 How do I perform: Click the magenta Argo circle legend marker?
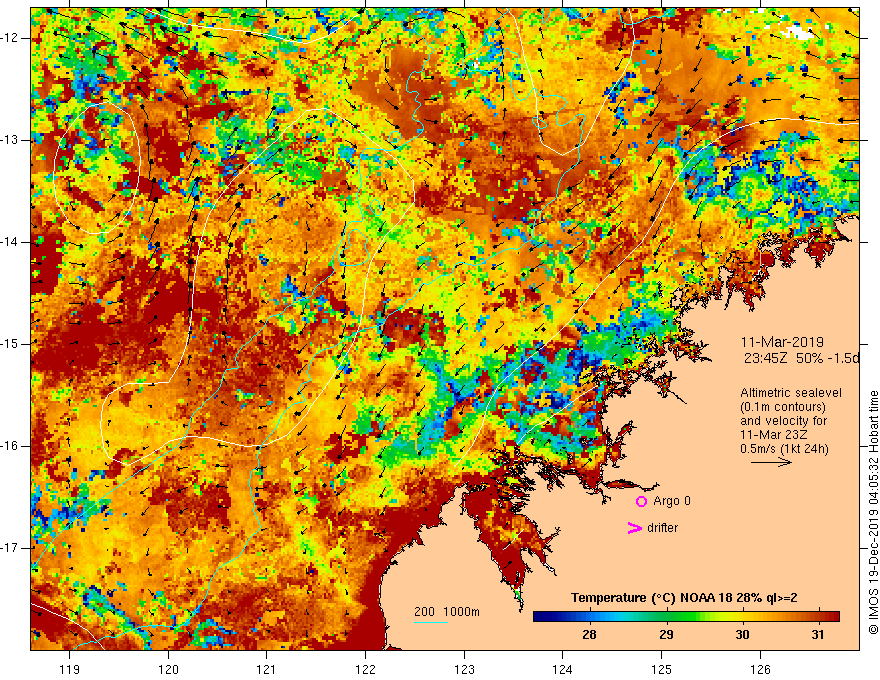641,502
